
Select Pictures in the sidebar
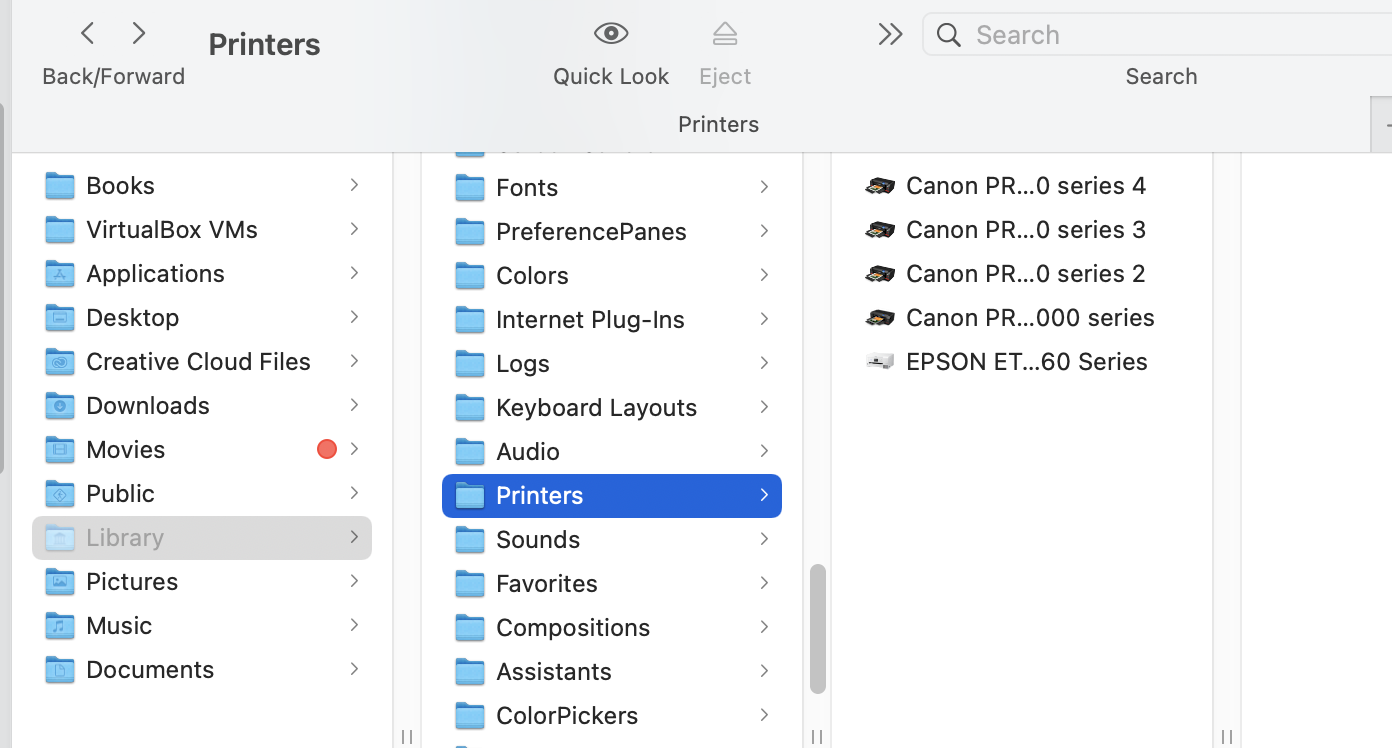(x=131, y=581)
